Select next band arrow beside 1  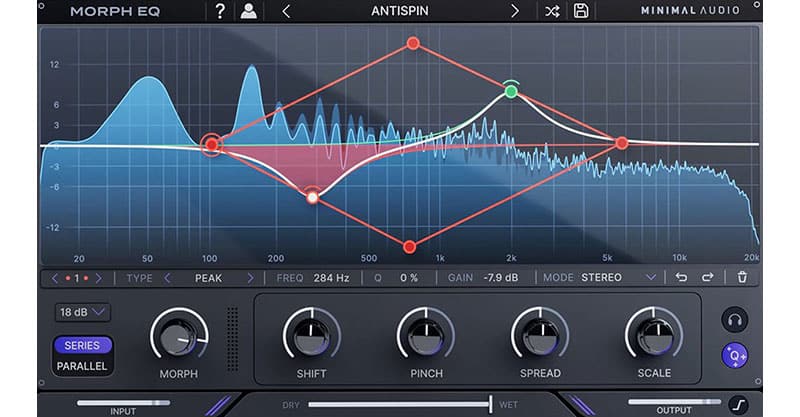98,278
